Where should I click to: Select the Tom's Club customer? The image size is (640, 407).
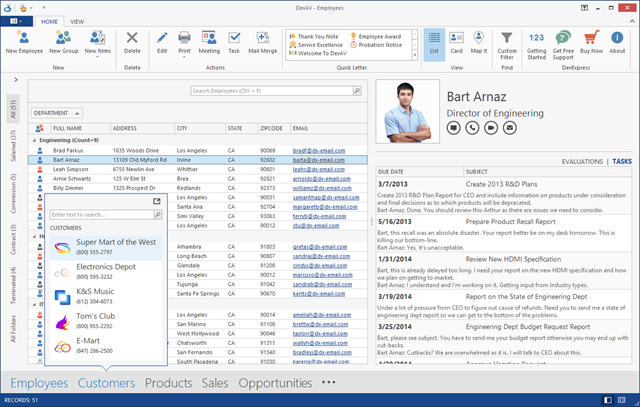pyautogui.click(x=106, y=320)
